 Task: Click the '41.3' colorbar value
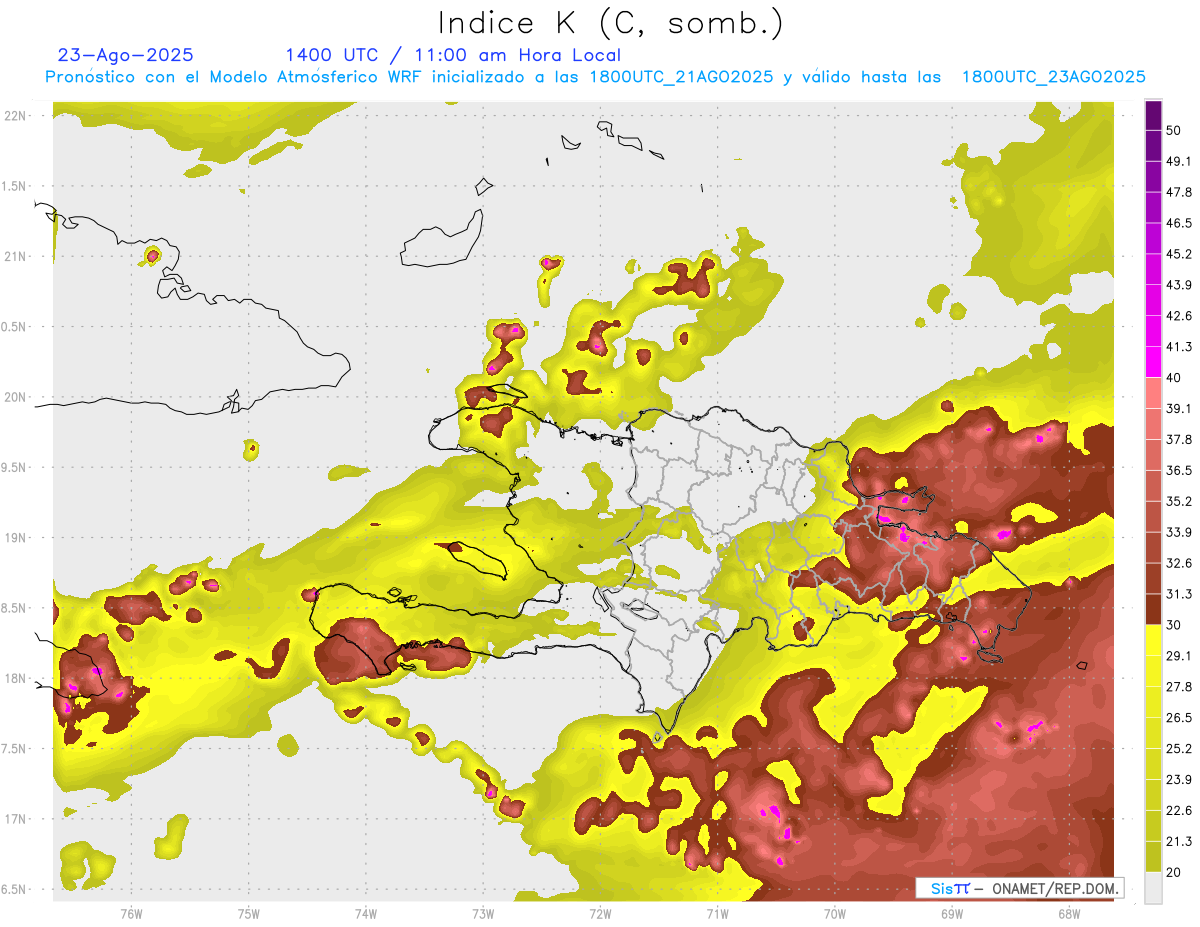[1179, 348]
